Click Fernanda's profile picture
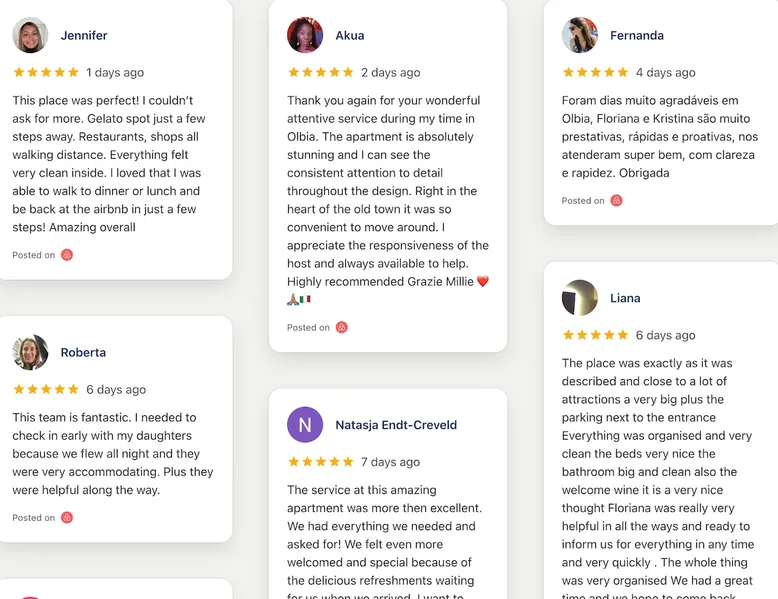 click(580, 35)
